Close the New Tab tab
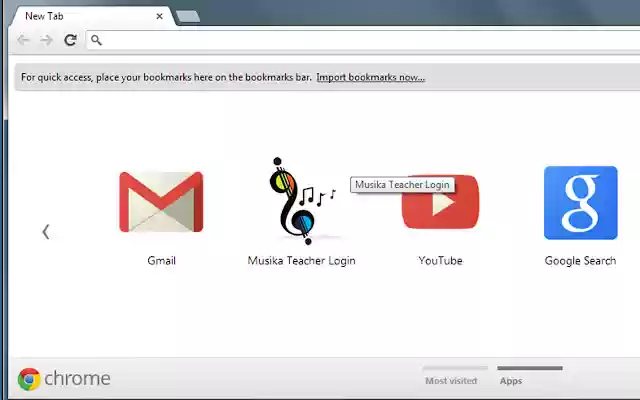 point(160,16)
